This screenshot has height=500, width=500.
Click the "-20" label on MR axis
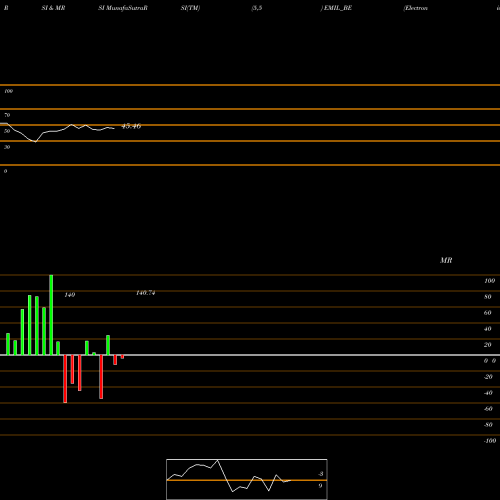488,377
